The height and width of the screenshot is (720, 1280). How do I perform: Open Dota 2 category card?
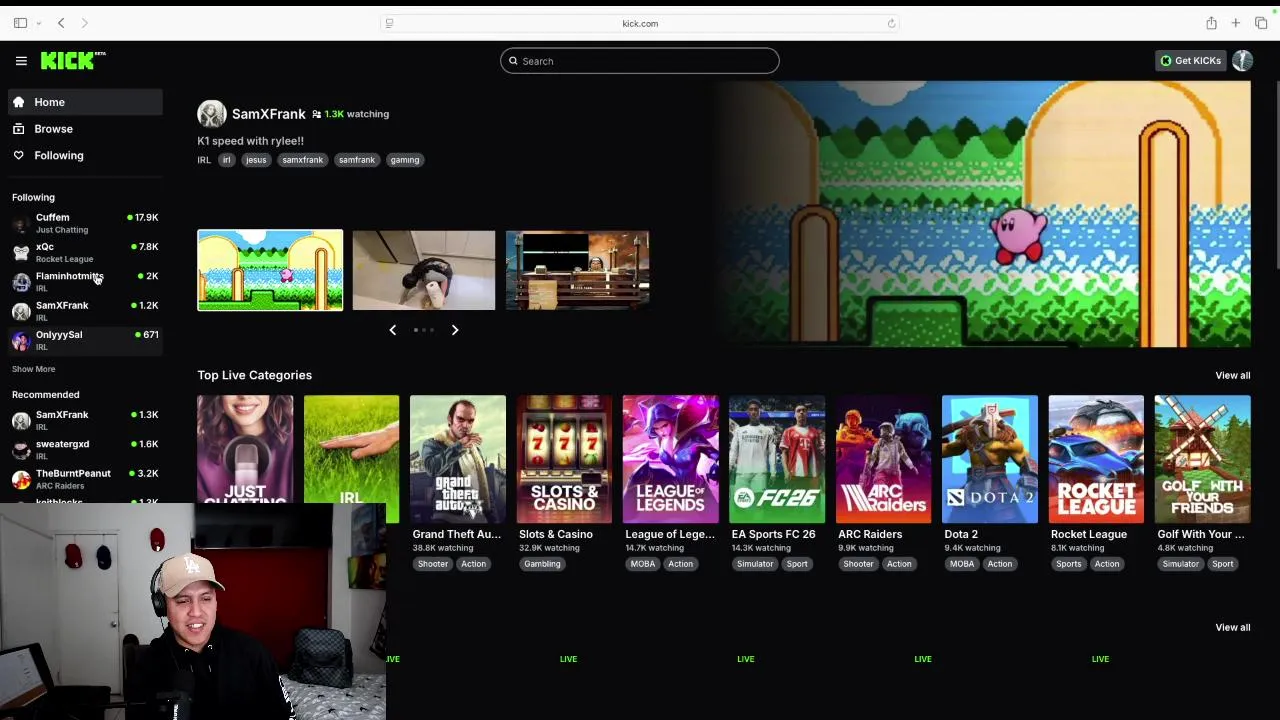pos(990,458)
